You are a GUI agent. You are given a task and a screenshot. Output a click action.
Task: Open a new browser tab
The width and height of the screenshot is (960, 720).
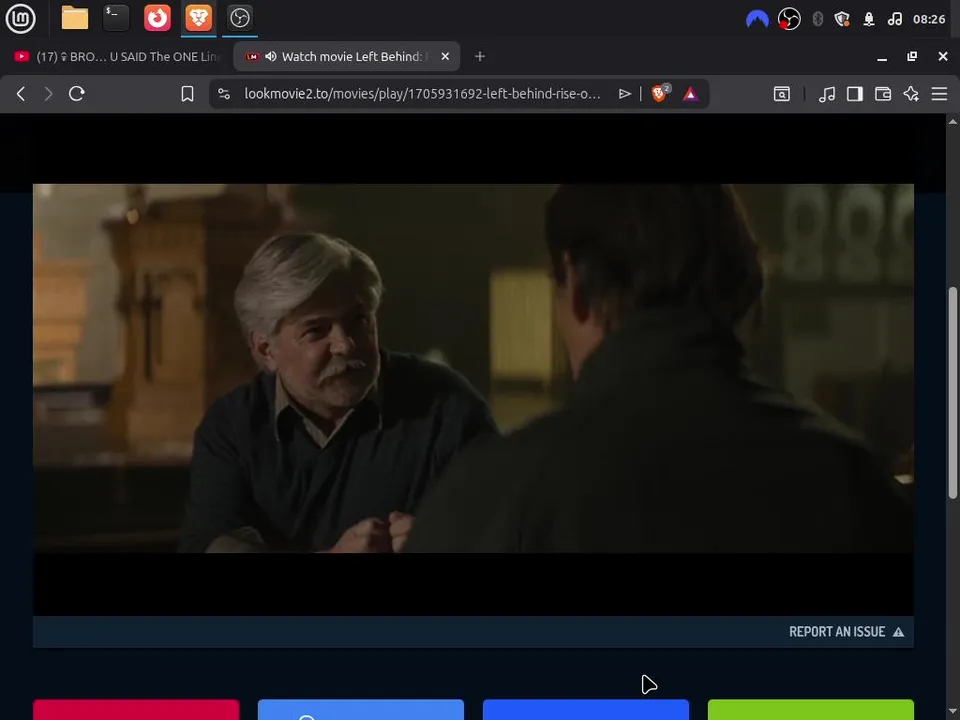(x=480, y=56)
